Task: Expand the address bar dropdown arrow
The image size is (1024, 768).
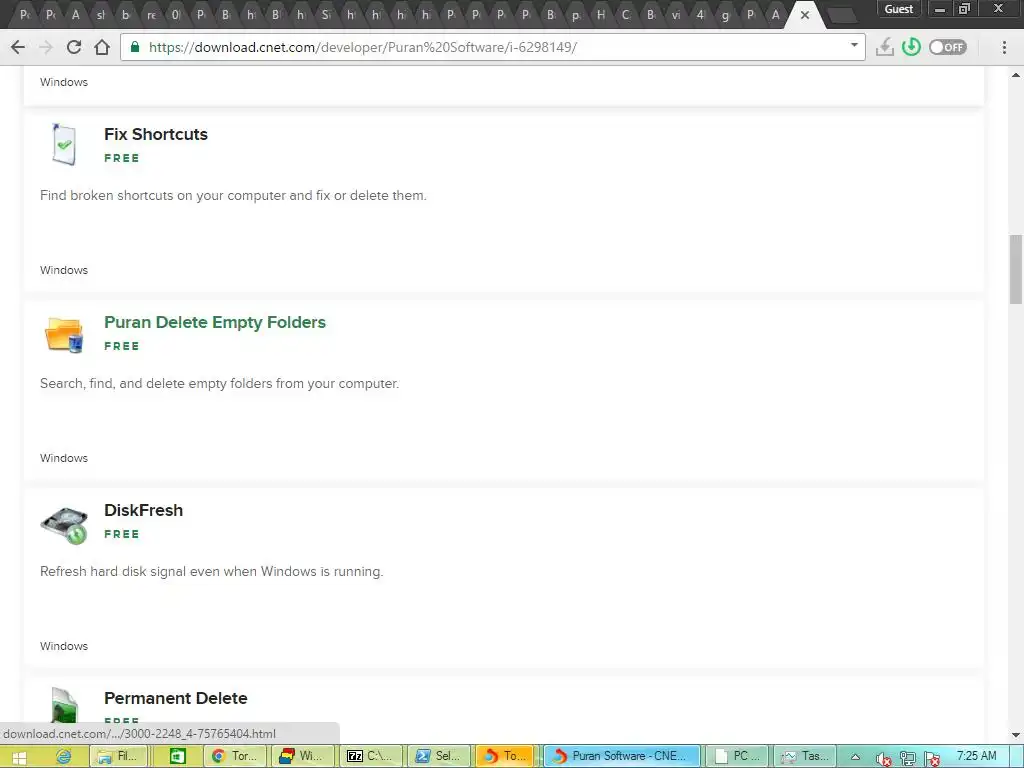Action: click(854, 46)
